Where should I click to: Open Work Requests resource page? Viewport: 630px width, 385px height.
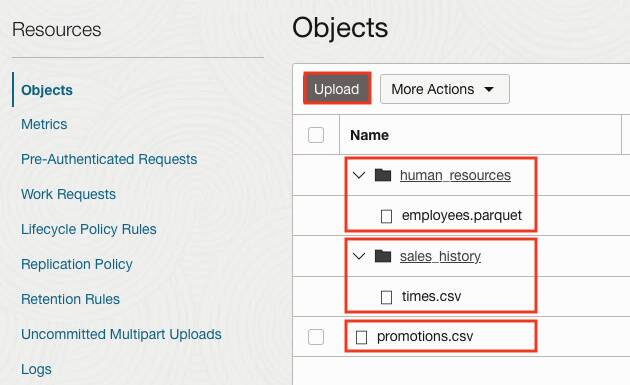[68, 194]
